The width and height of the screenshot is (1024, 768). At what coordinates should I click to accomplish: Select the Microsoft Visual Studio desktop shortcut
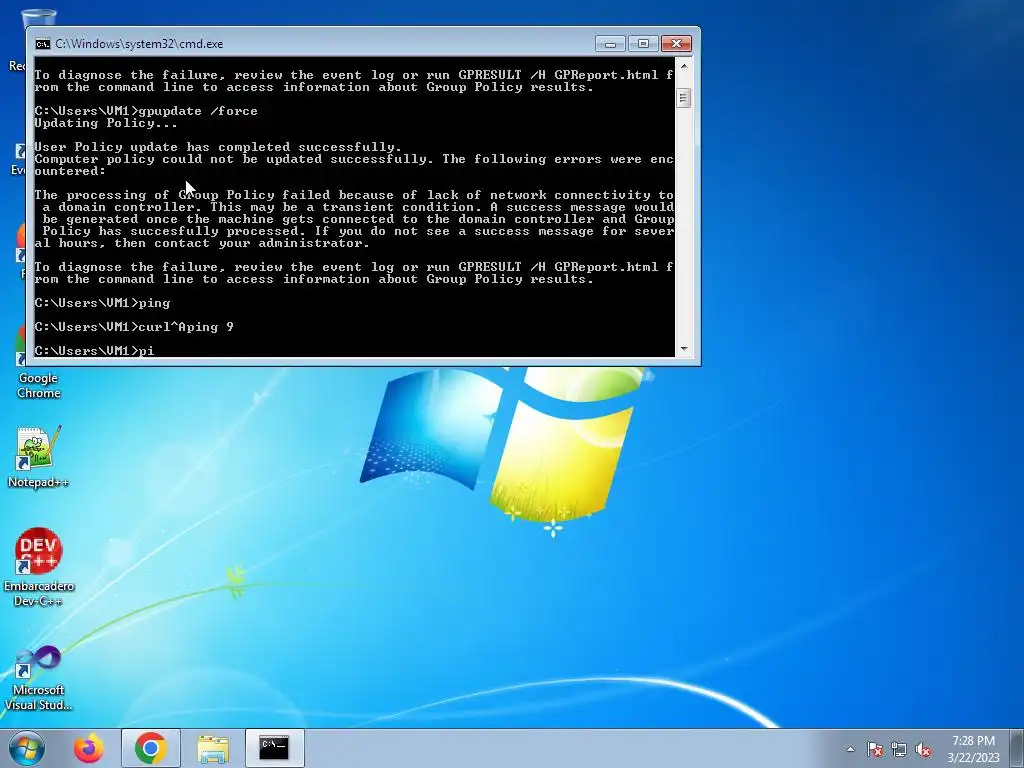click(x=39, y=678)
